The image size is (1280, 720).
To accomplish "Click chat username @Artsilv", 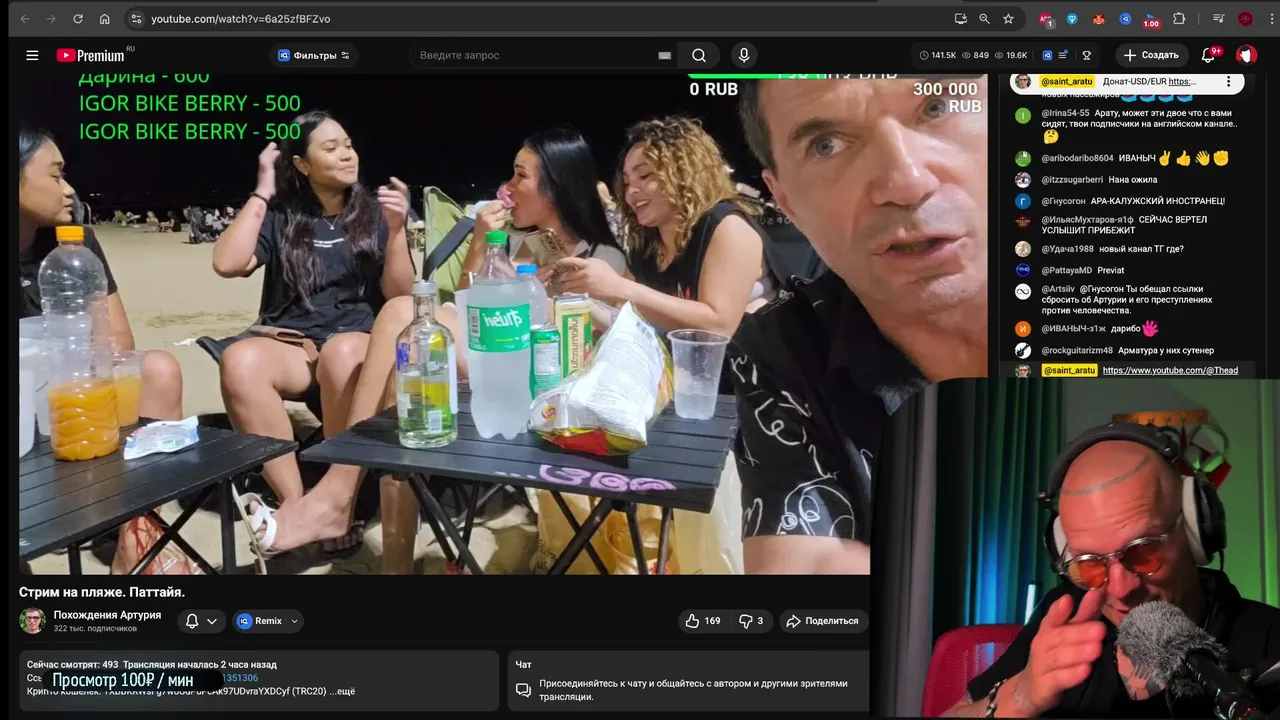I will click(1058, 289).
